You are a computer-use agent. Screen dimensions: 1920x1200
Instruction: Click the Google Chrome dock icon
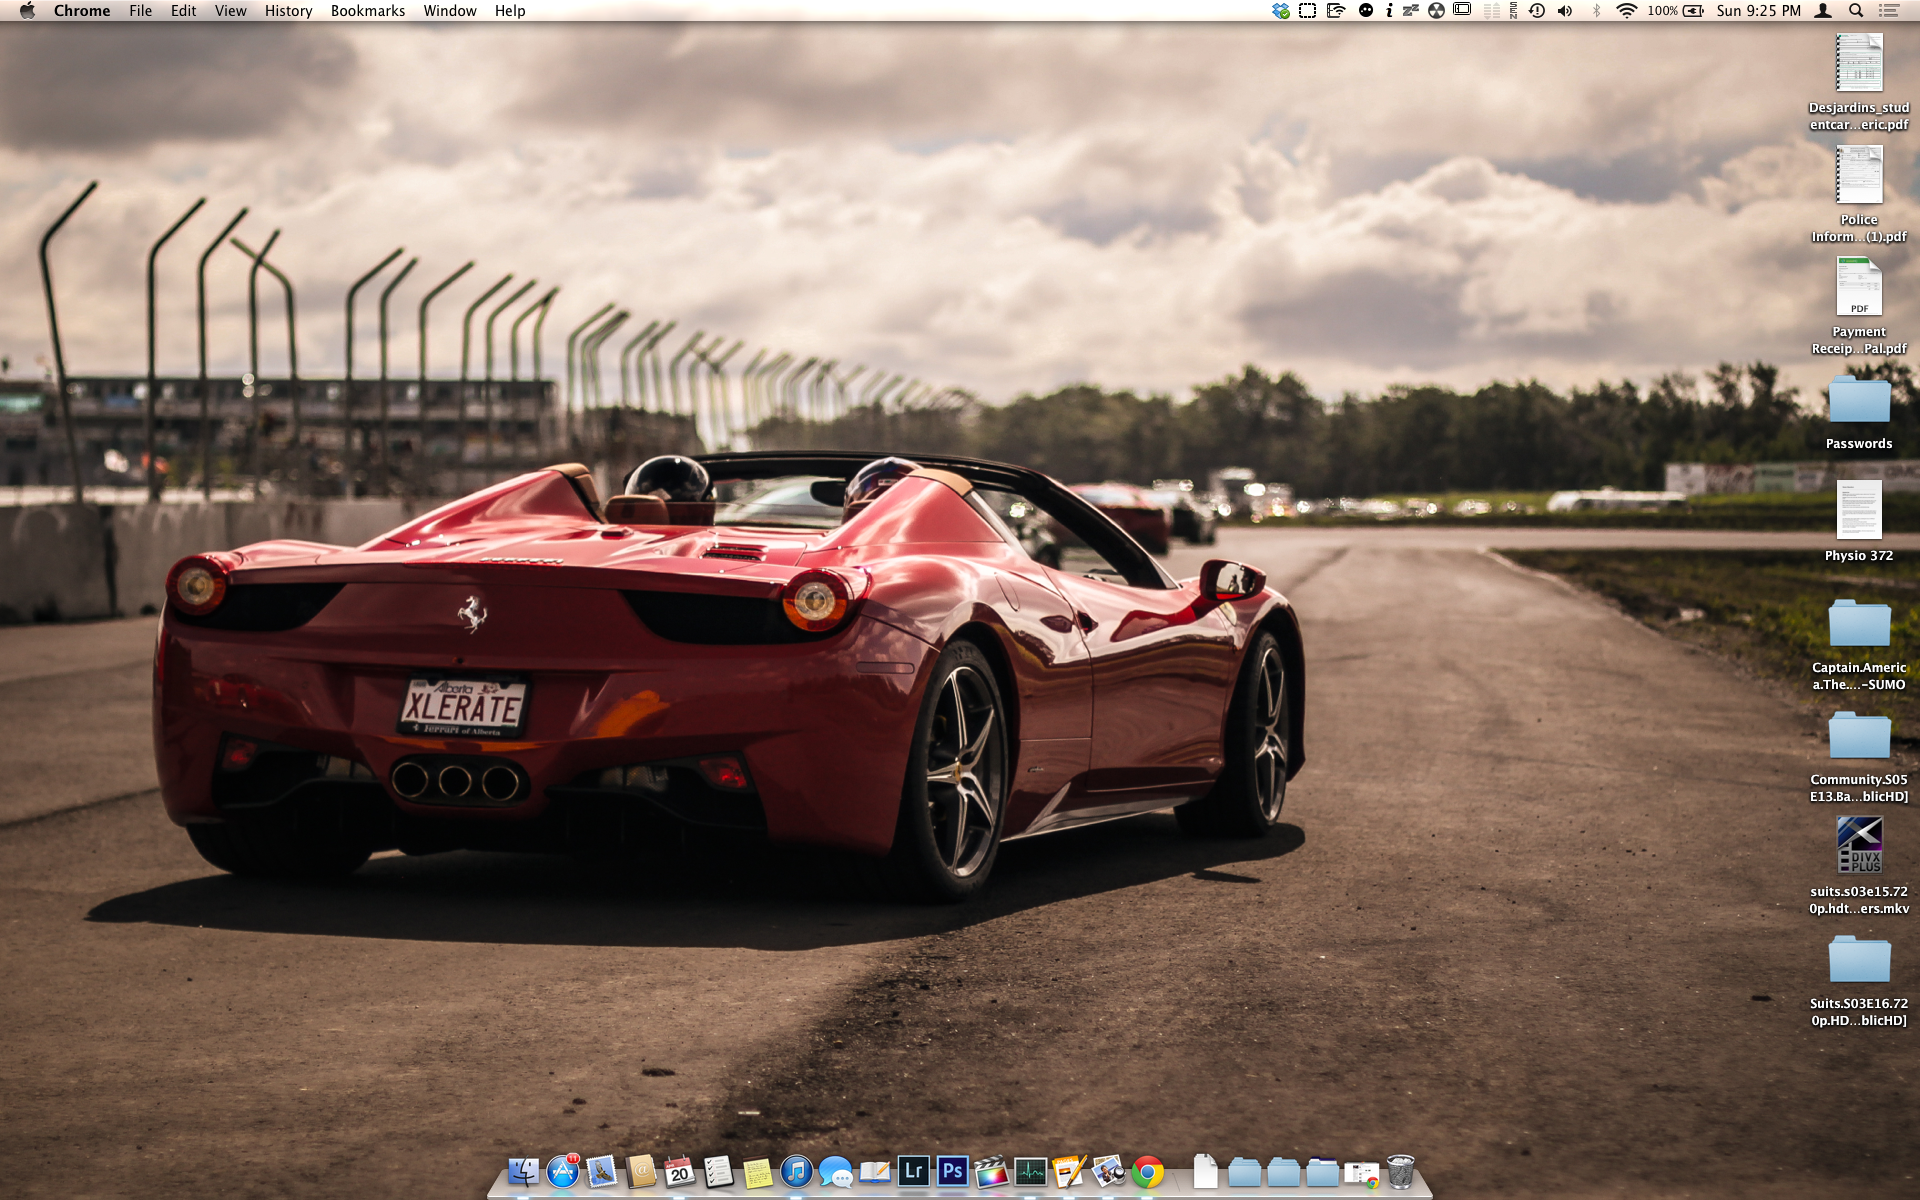click(1148, 1171)
